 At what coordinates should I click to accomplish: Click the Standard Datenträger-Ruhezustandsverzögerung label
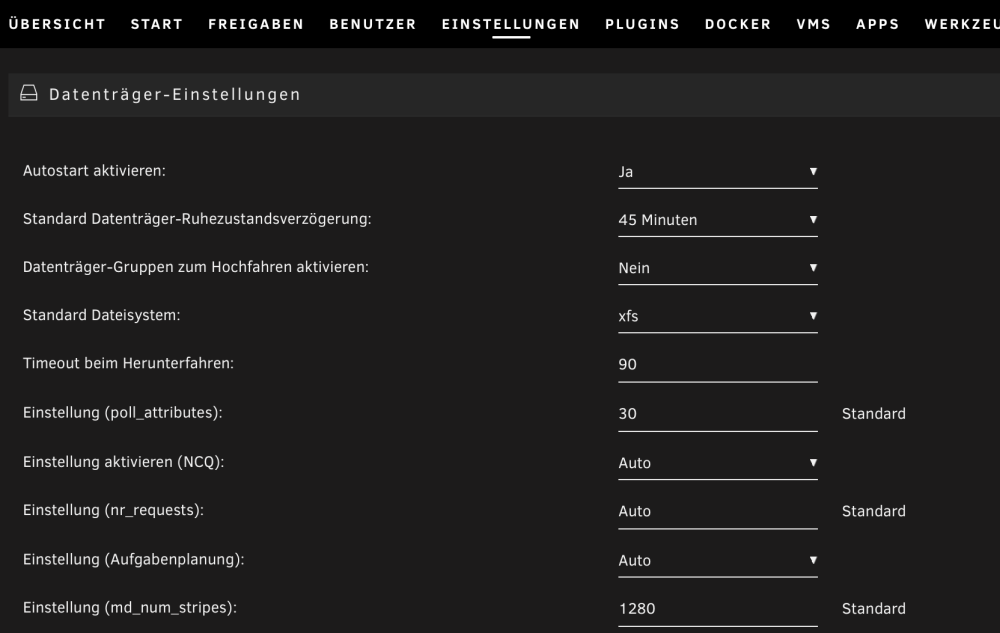[197, 219]
